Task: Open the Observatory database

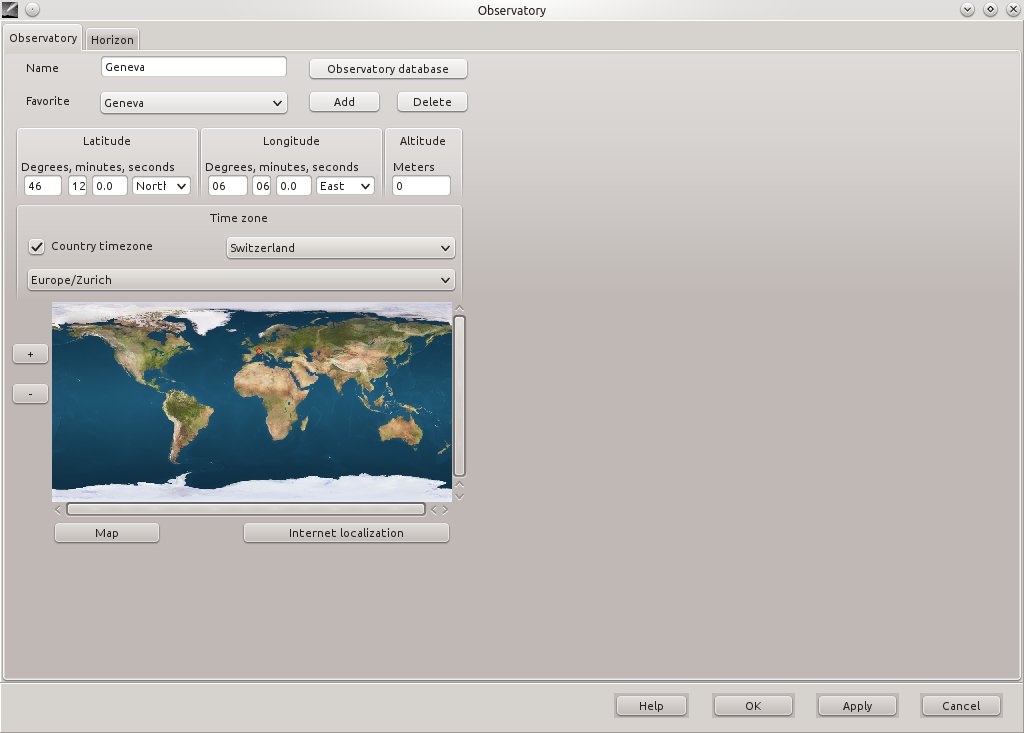Action: tap(388, 69)
